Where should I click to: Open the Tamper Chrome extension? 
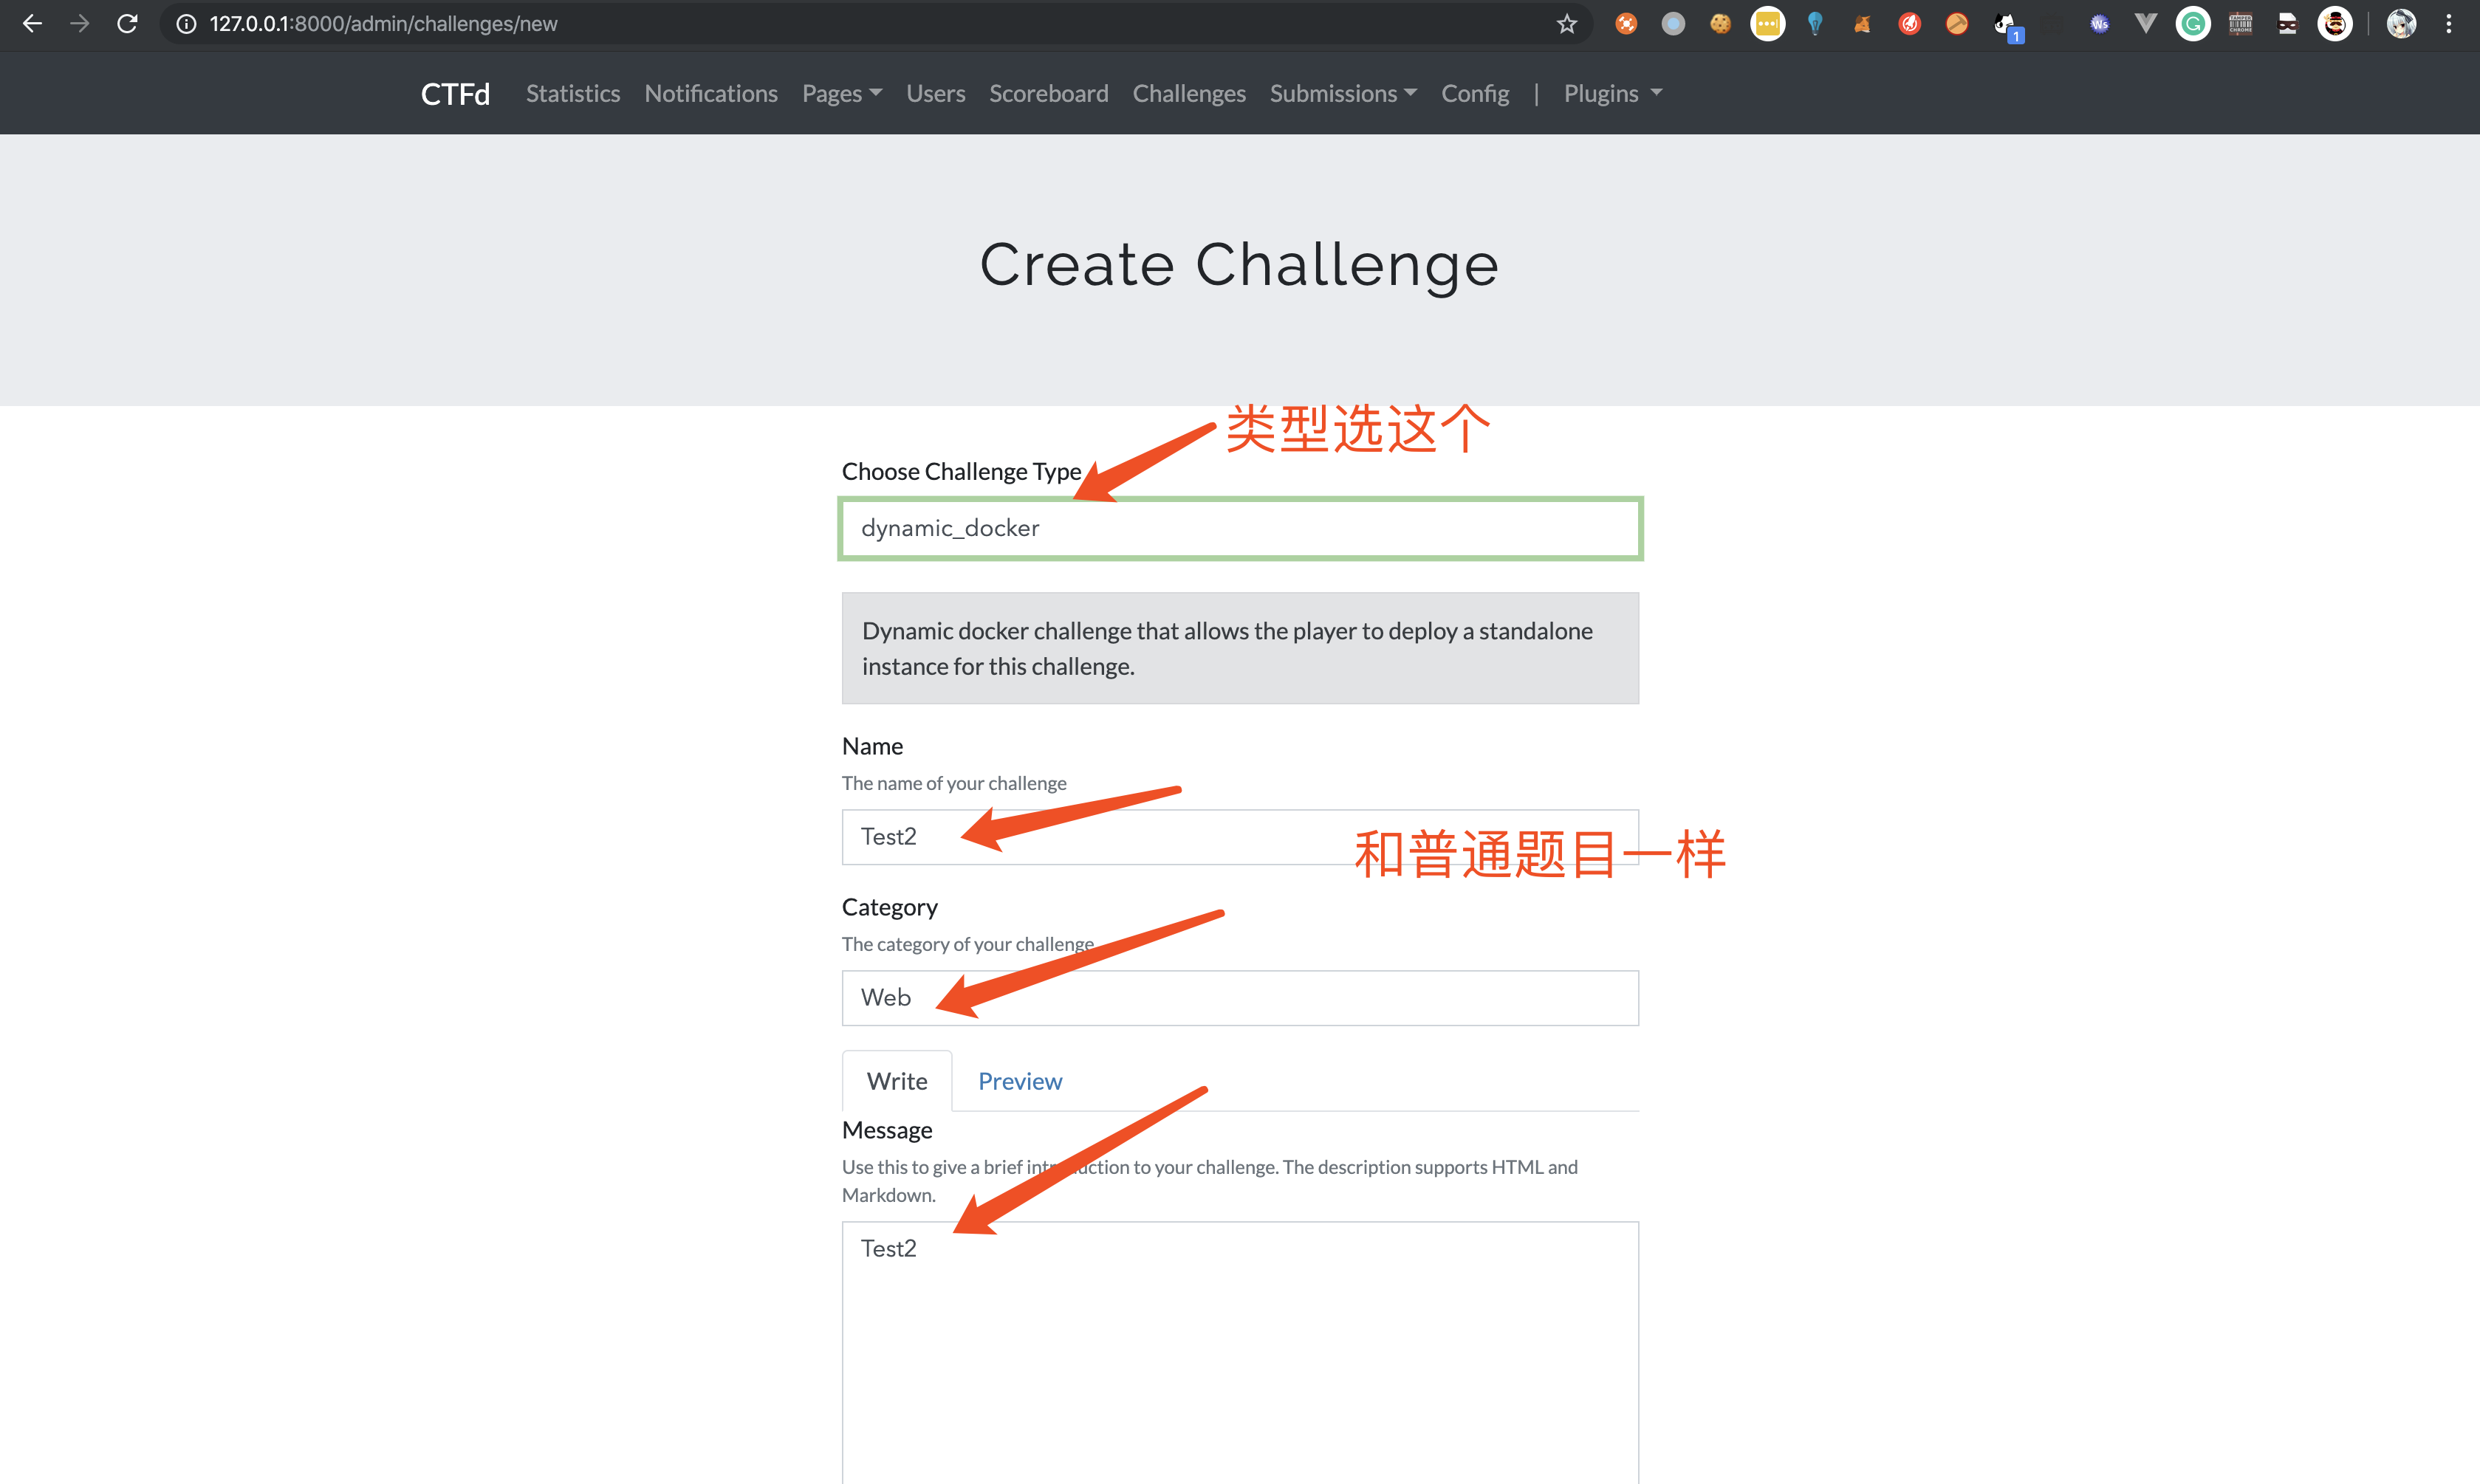[2240, 24]
